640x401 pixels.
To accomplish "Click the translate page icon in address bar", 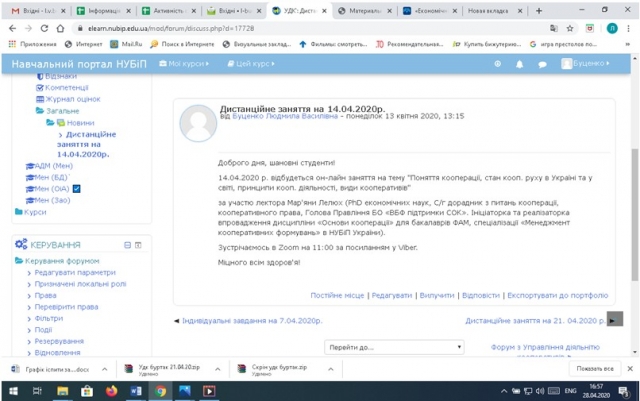I will 553,28.
